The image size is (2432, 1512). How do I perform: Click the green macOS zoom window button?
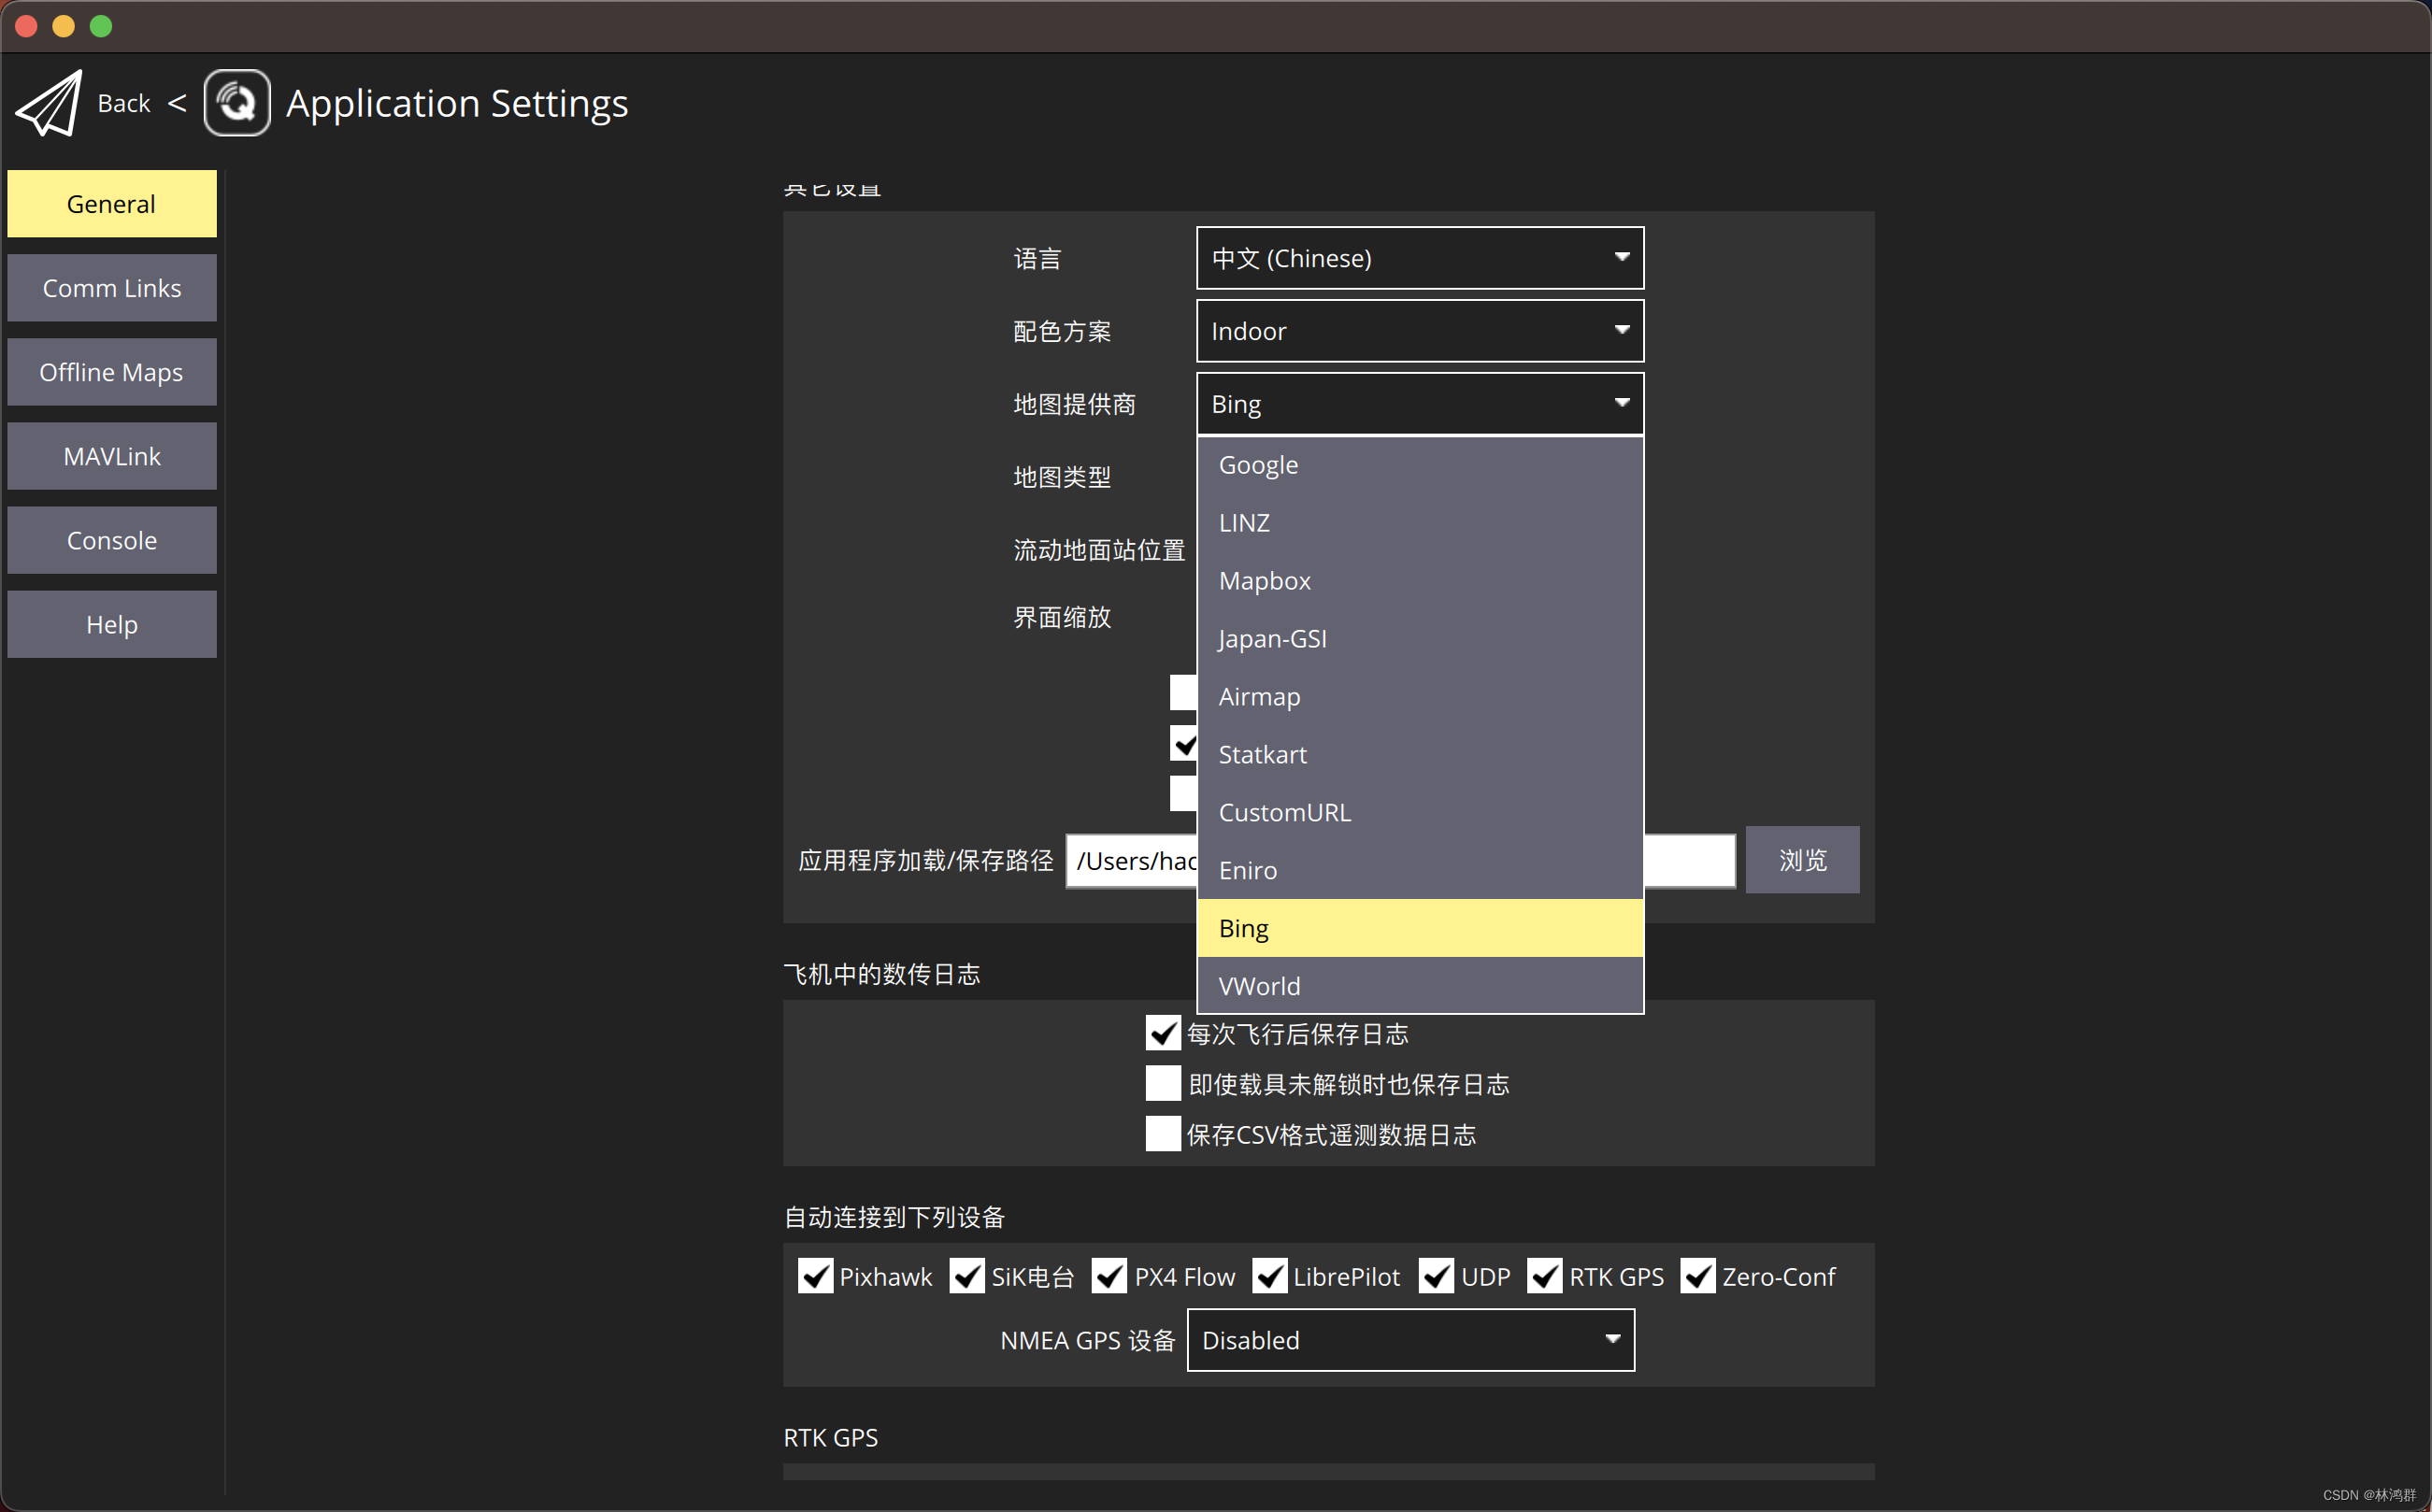click(x=101, y=26)
